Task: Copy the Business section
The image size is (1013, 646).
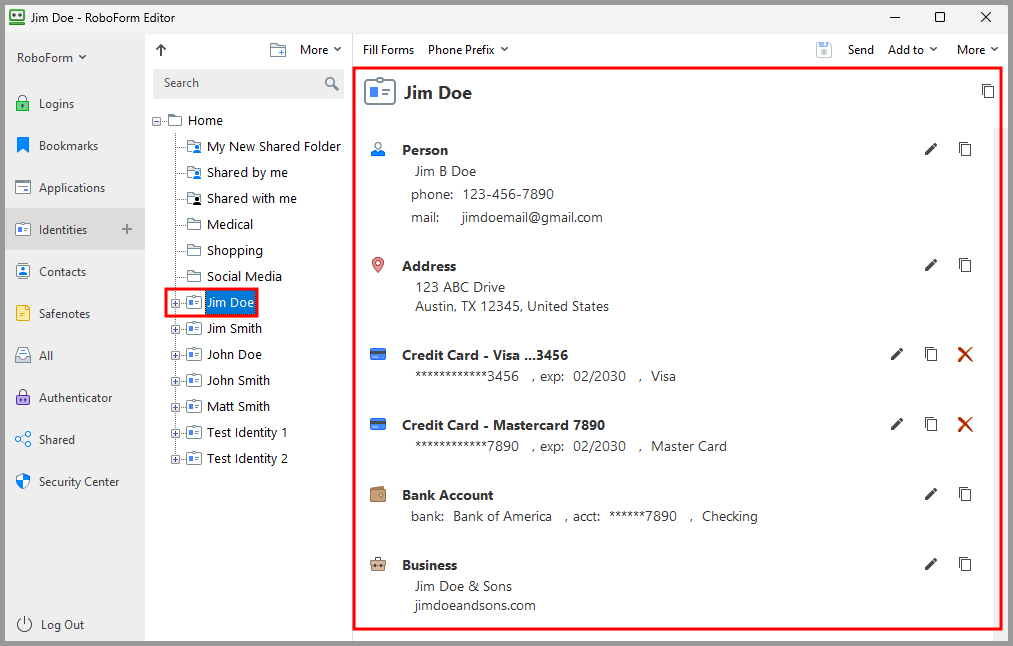Action: coord(965,564)
